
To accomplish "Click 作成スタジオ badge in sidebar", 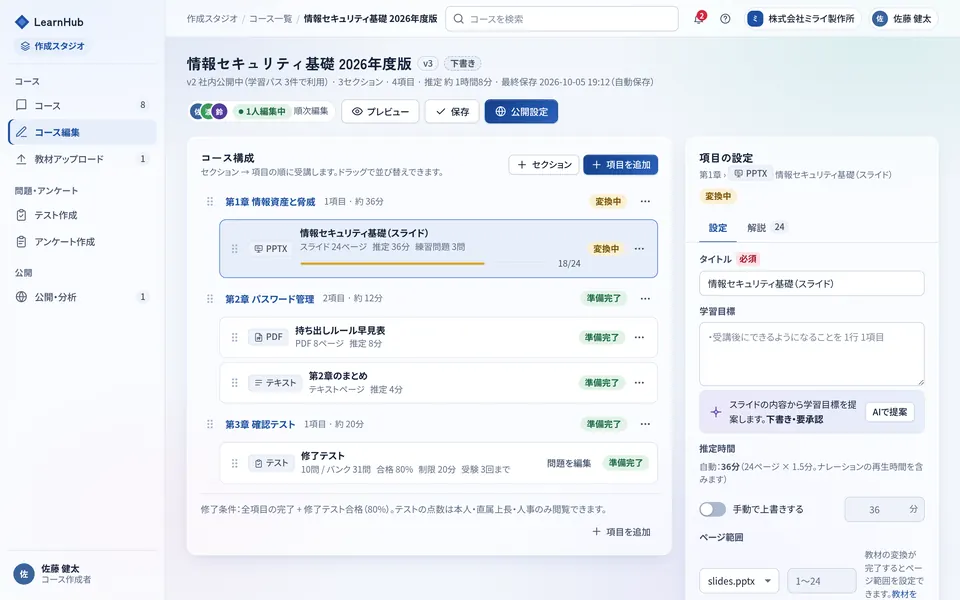I will (x=52, y=46).
